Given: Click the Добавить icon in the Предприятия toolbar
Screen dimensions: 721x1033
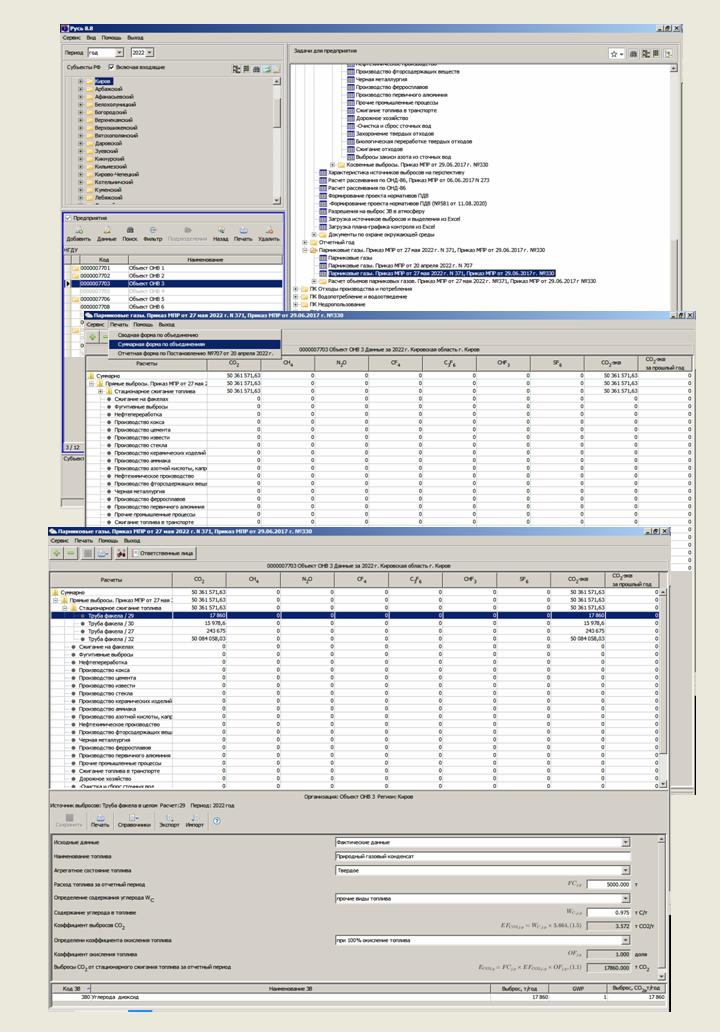Looking at the screenshot, I should (78, 230).
